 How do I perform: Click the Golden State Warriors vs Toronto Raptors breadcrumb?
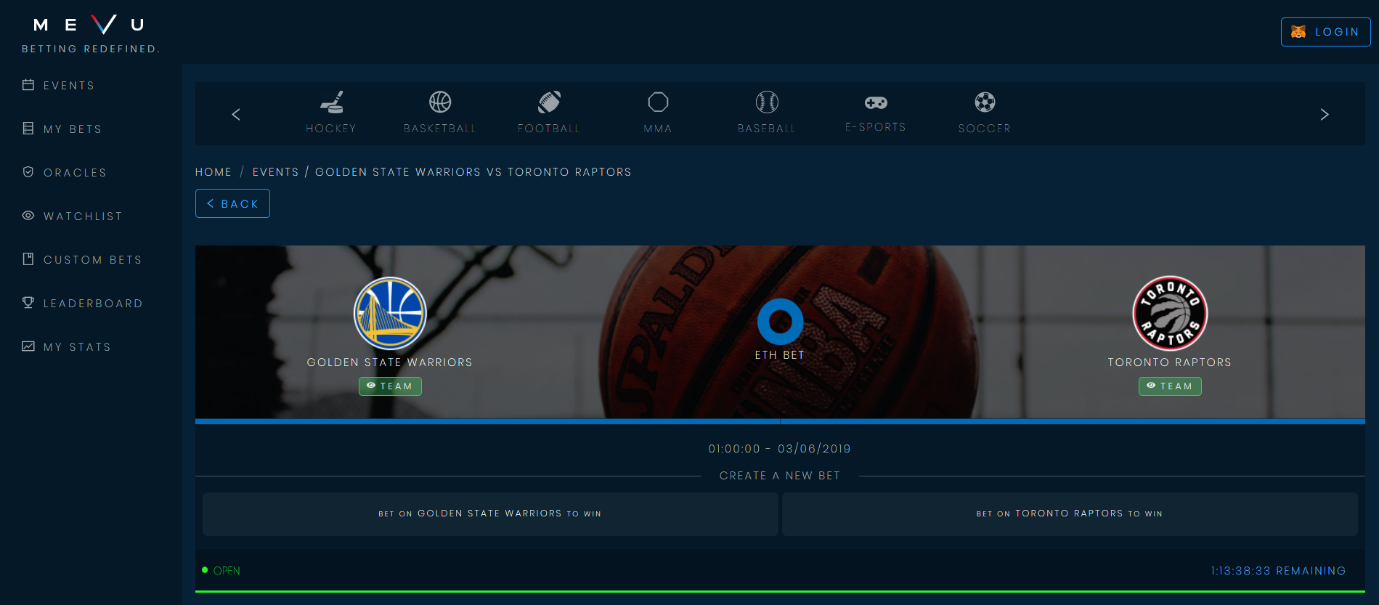click(473, 172)
